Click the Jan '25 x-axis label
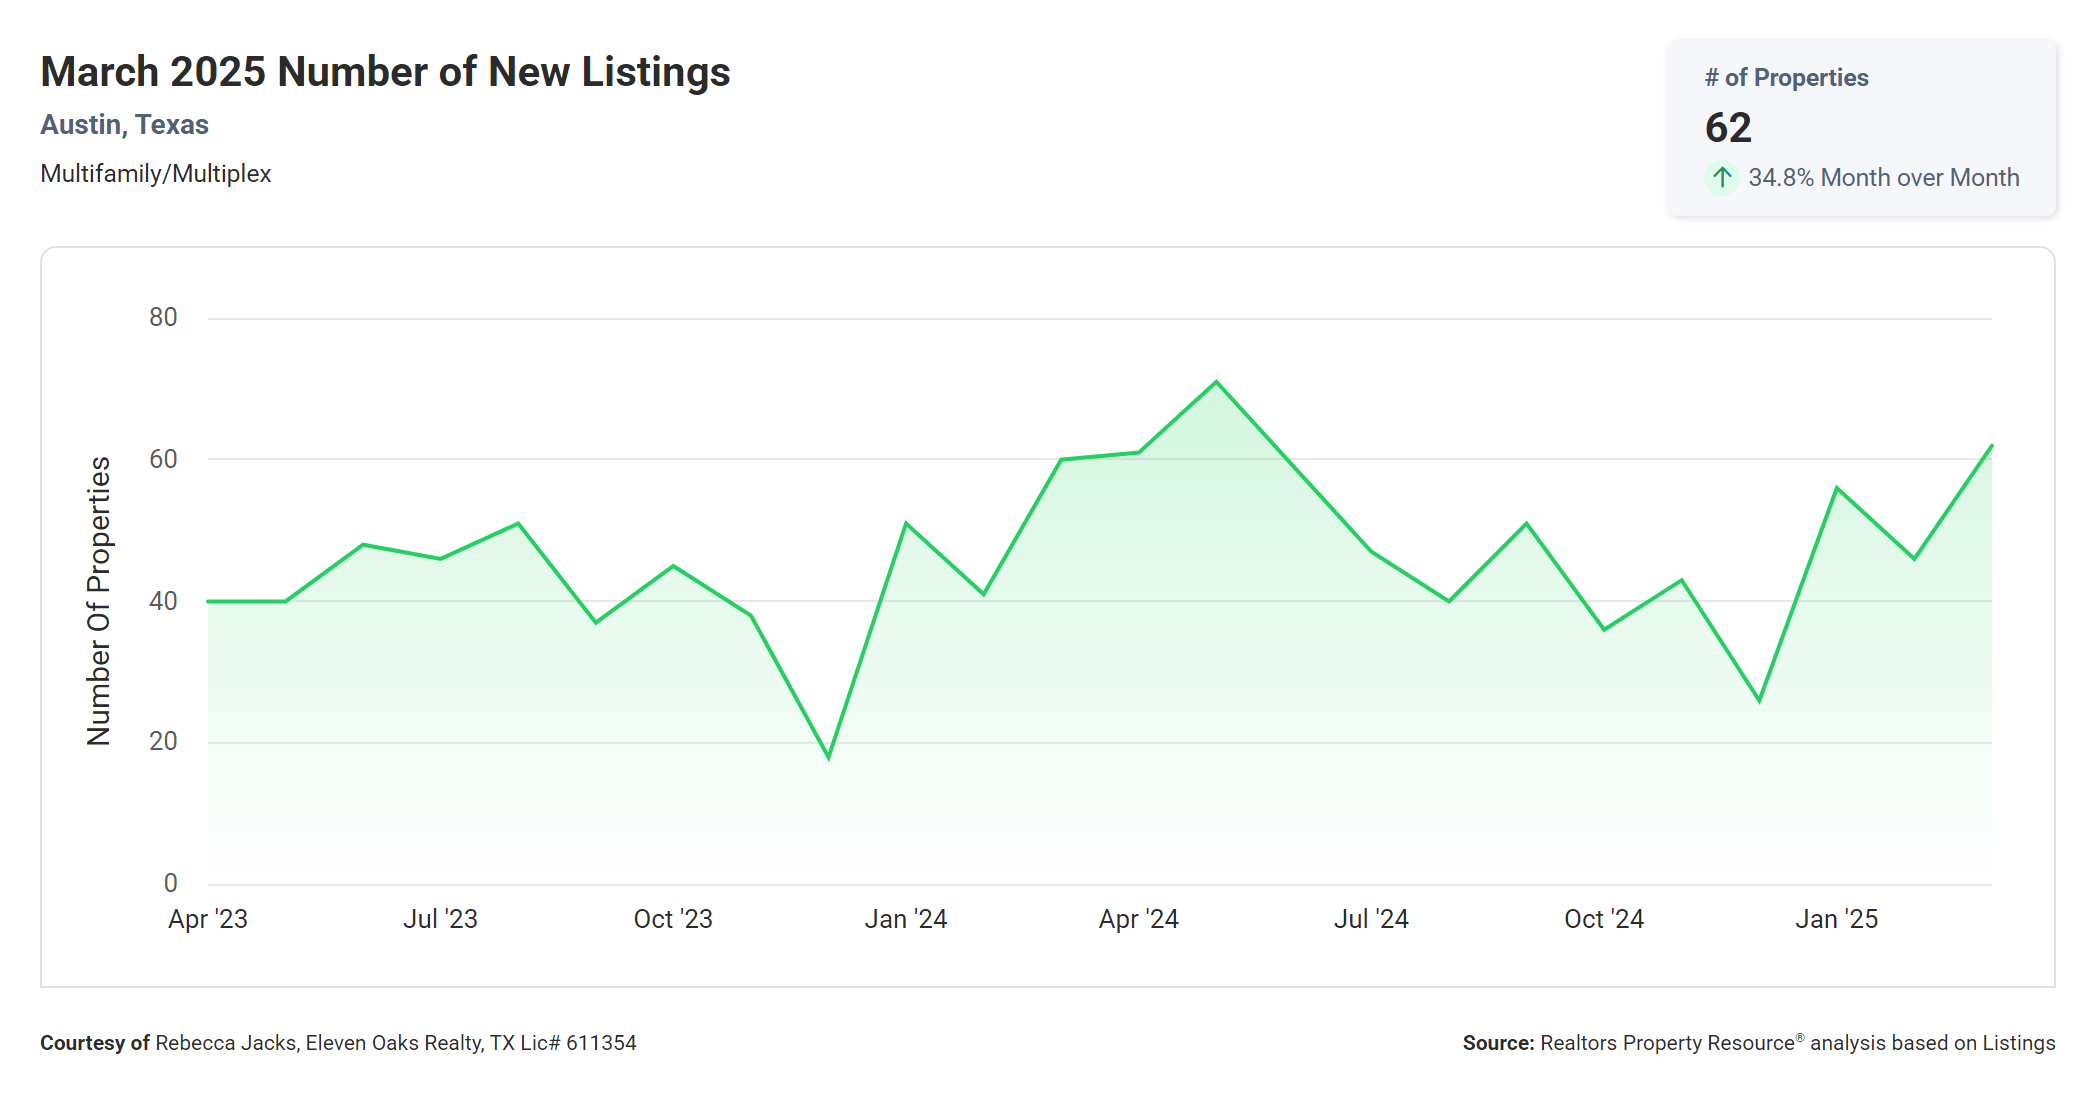 point(1836,919)
